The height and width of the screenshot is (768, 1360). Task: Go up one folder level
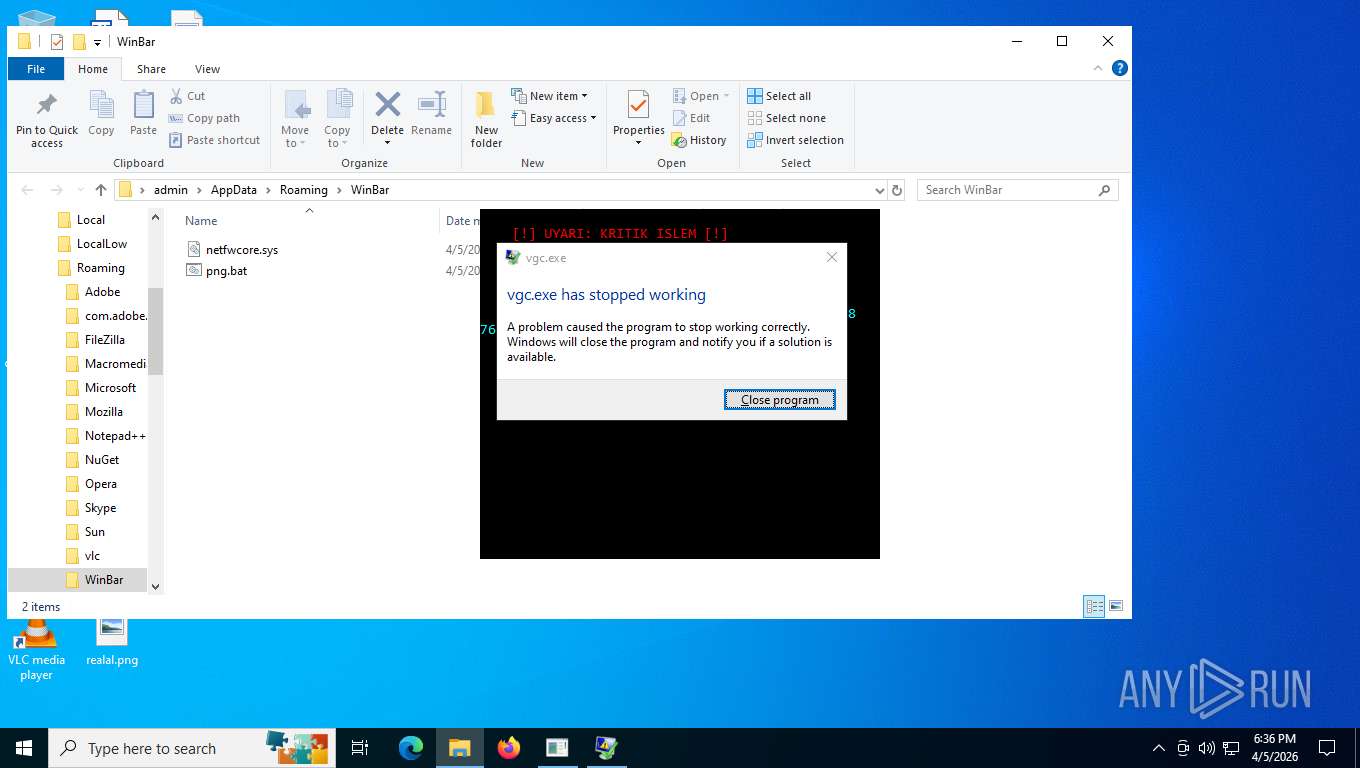pyautogui.click(x=101, y=190)
